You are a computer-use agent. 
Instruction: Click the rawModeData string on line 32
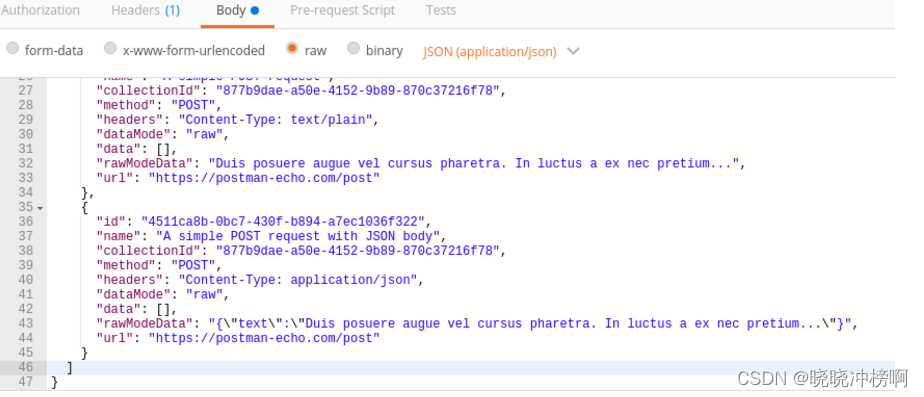[474, 164]
